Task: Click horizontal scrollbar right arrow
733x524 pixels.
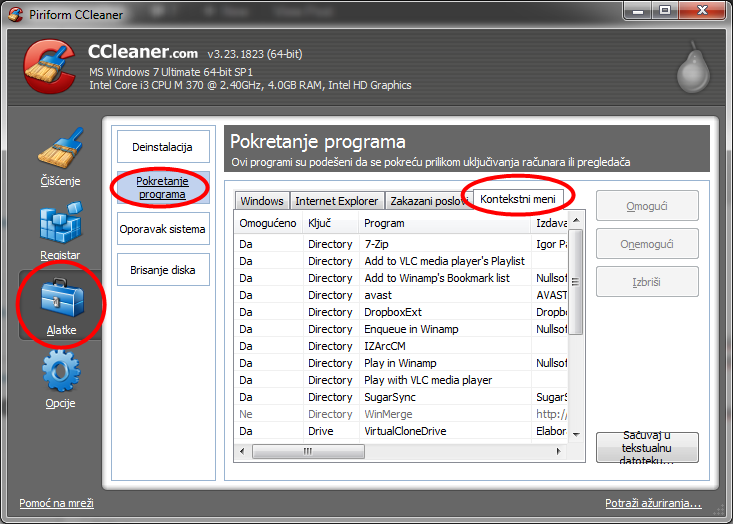Action: [x=558, y=451]
